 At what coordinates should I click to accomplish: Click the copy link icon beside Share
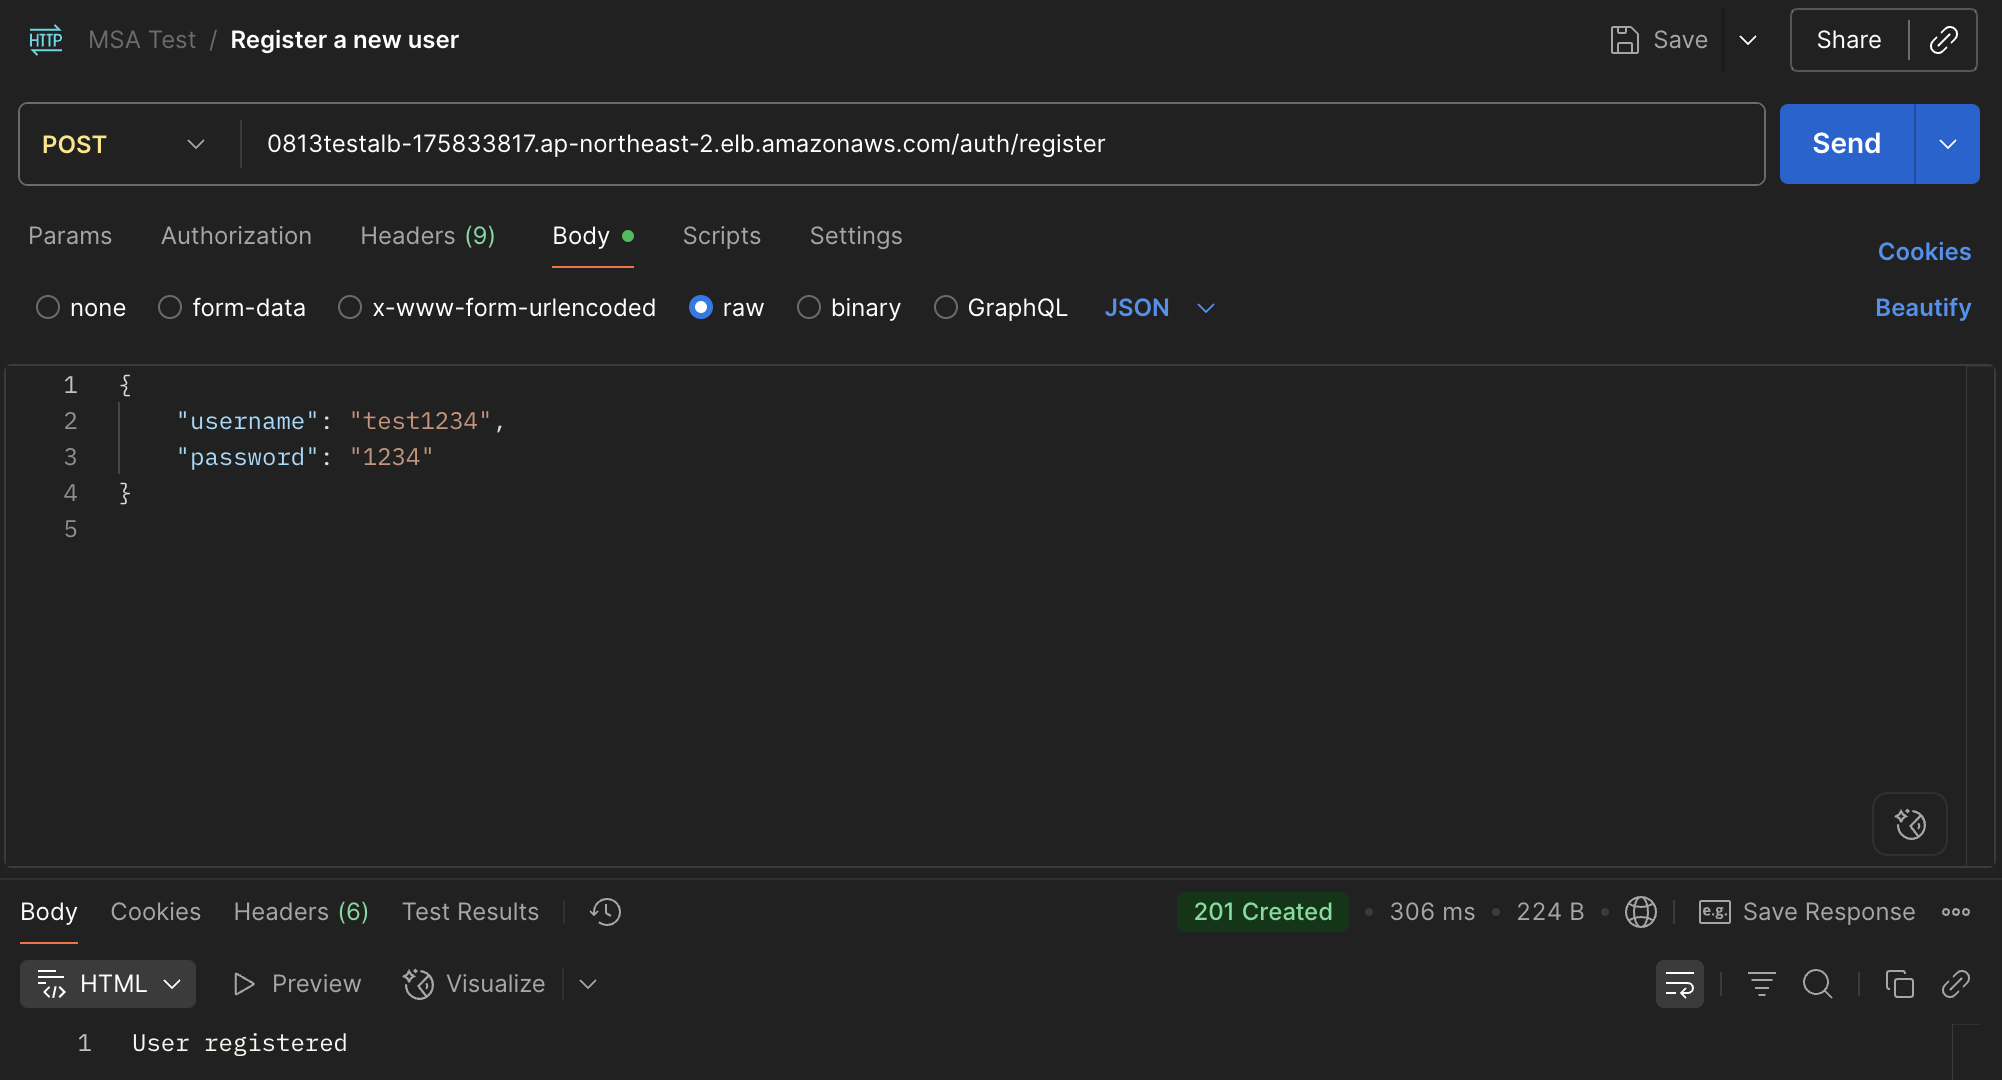tap(1943, 40)
